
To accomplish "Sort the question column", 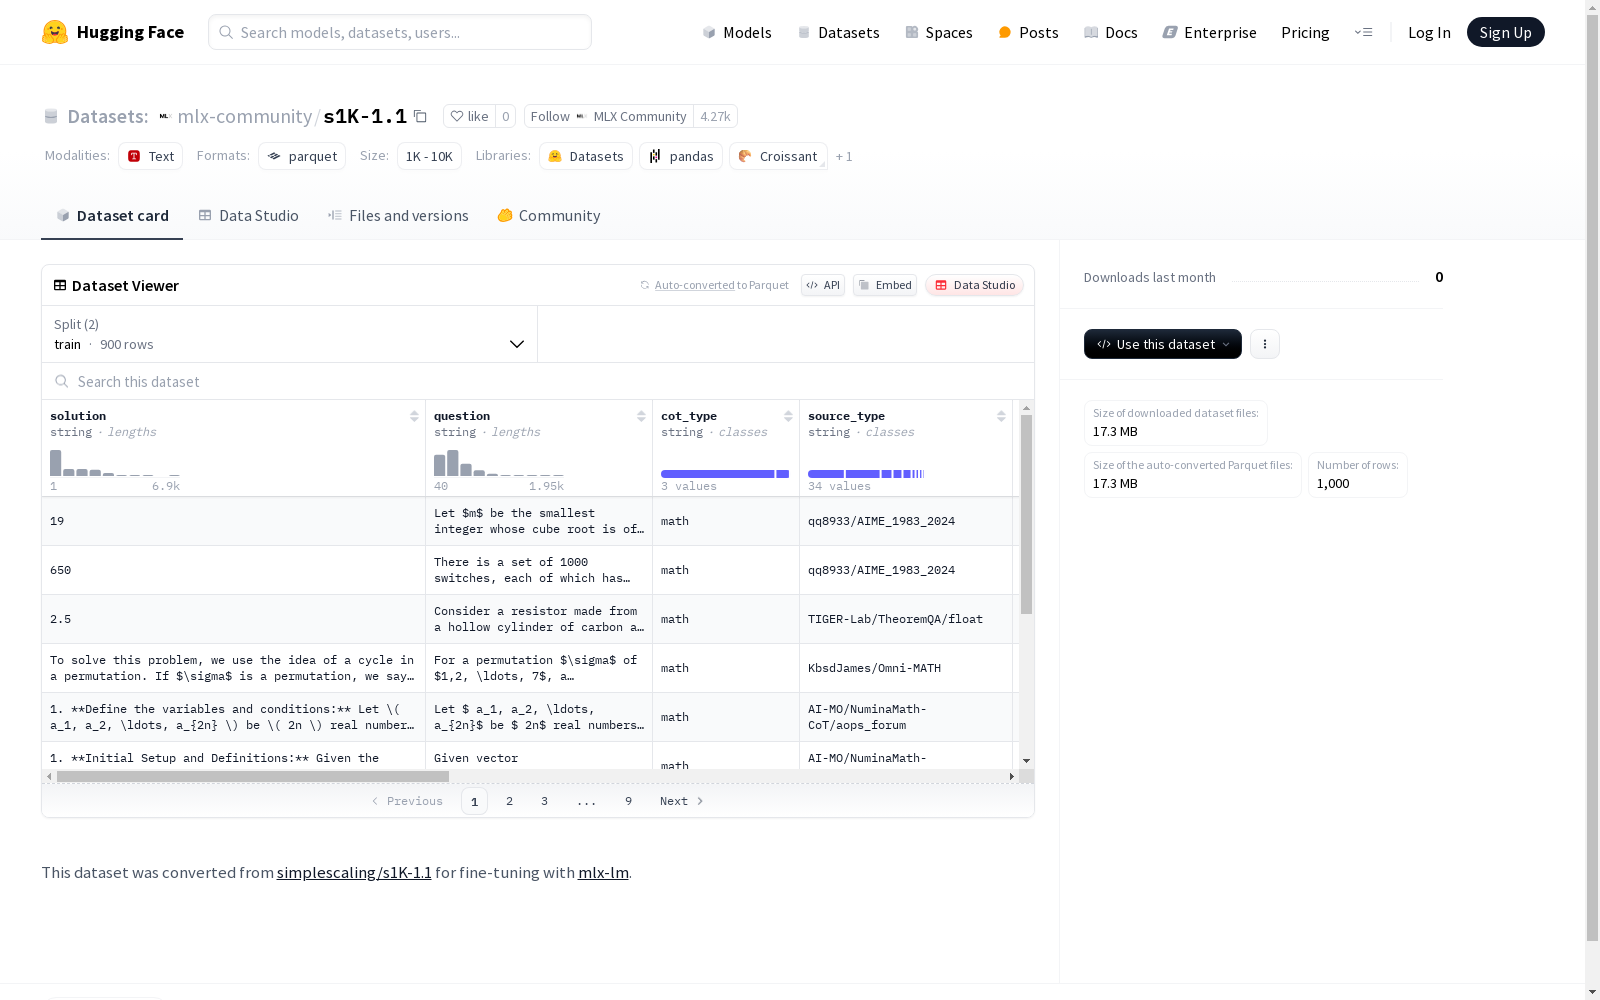I will coord(641,416).
